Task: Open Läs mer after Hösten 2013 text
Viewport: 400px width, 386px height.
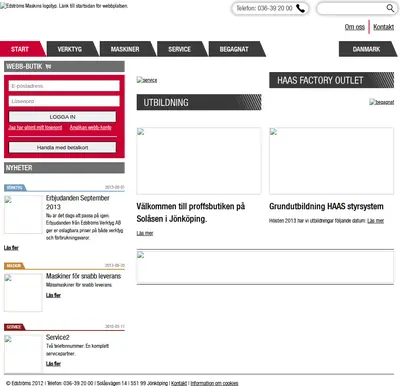Action: click(375, 221)
